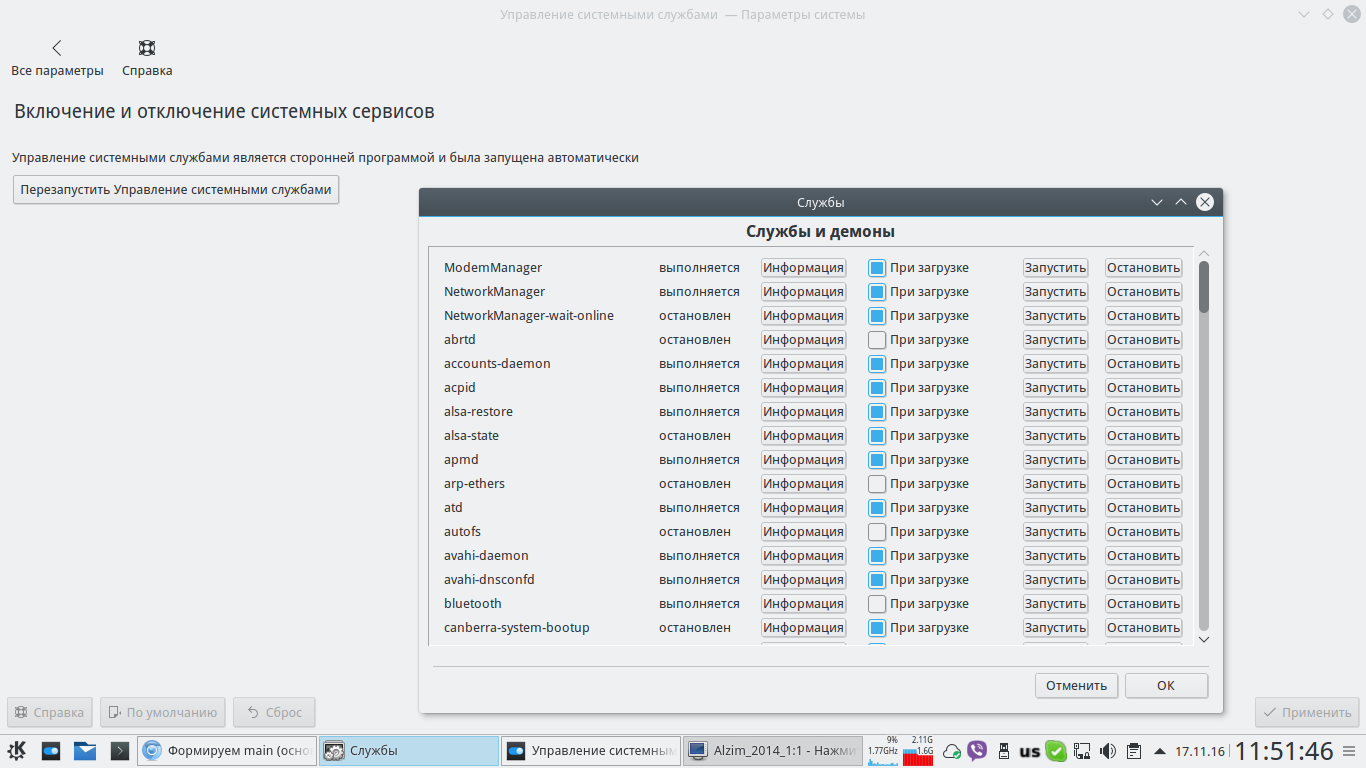Enable При загрузке for bluetooth
This screenshot has height=768, width=1366.
pos(877,604)
